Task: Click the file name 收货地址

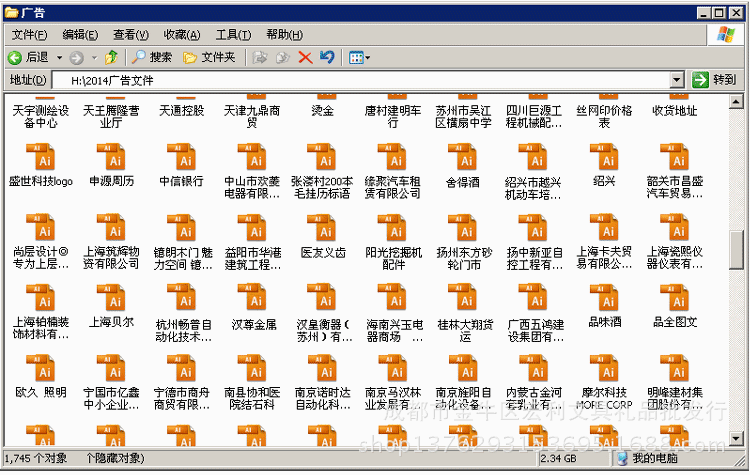Action: click(674, 110)
